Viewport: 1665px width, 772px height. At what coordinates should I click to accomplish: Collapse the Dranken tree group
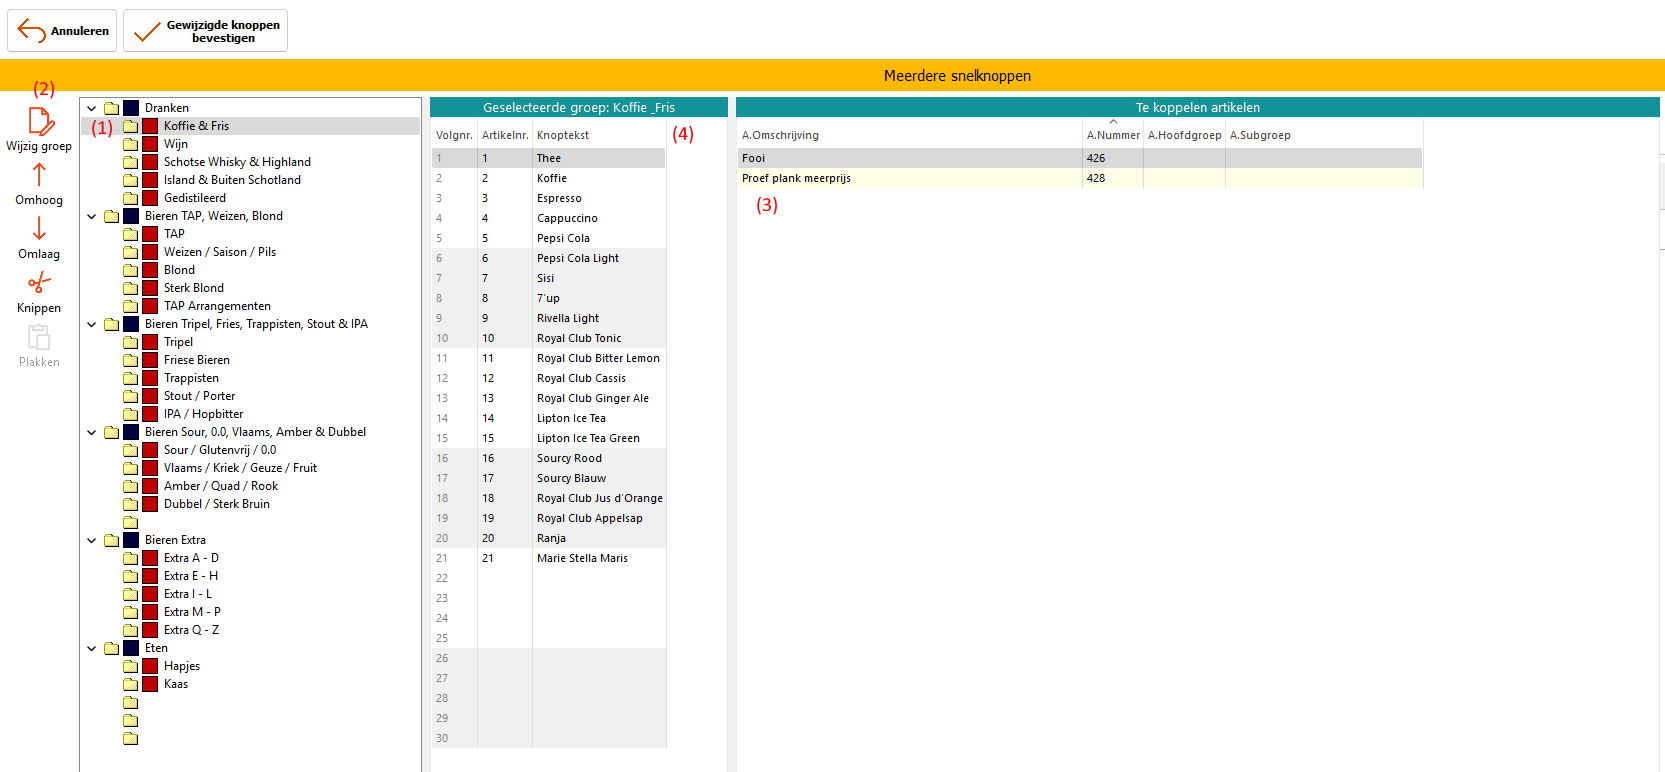click(x=92, y=108)
